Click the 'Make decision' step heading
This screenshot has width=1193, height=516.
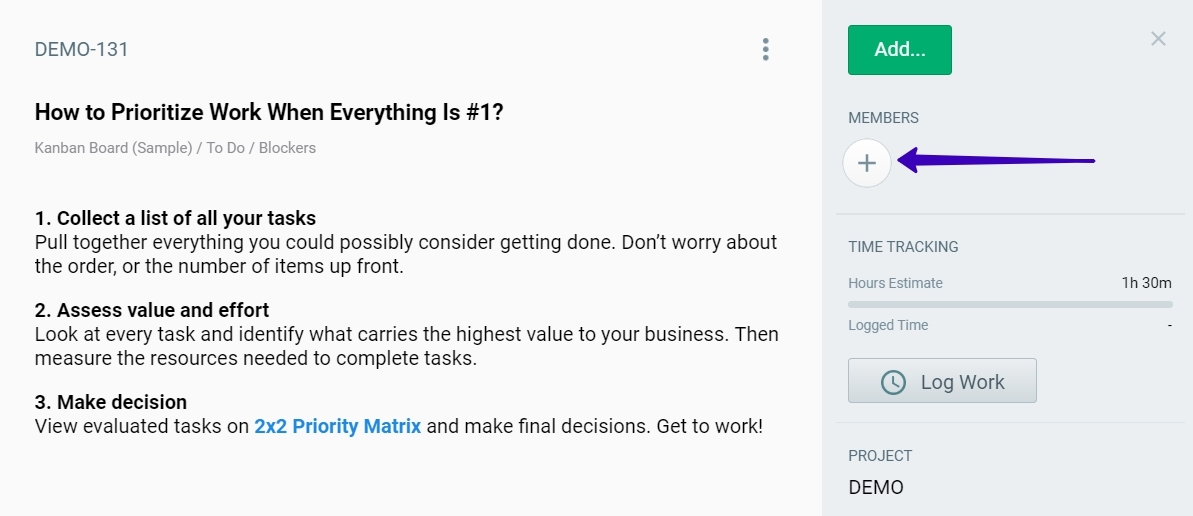111,402
